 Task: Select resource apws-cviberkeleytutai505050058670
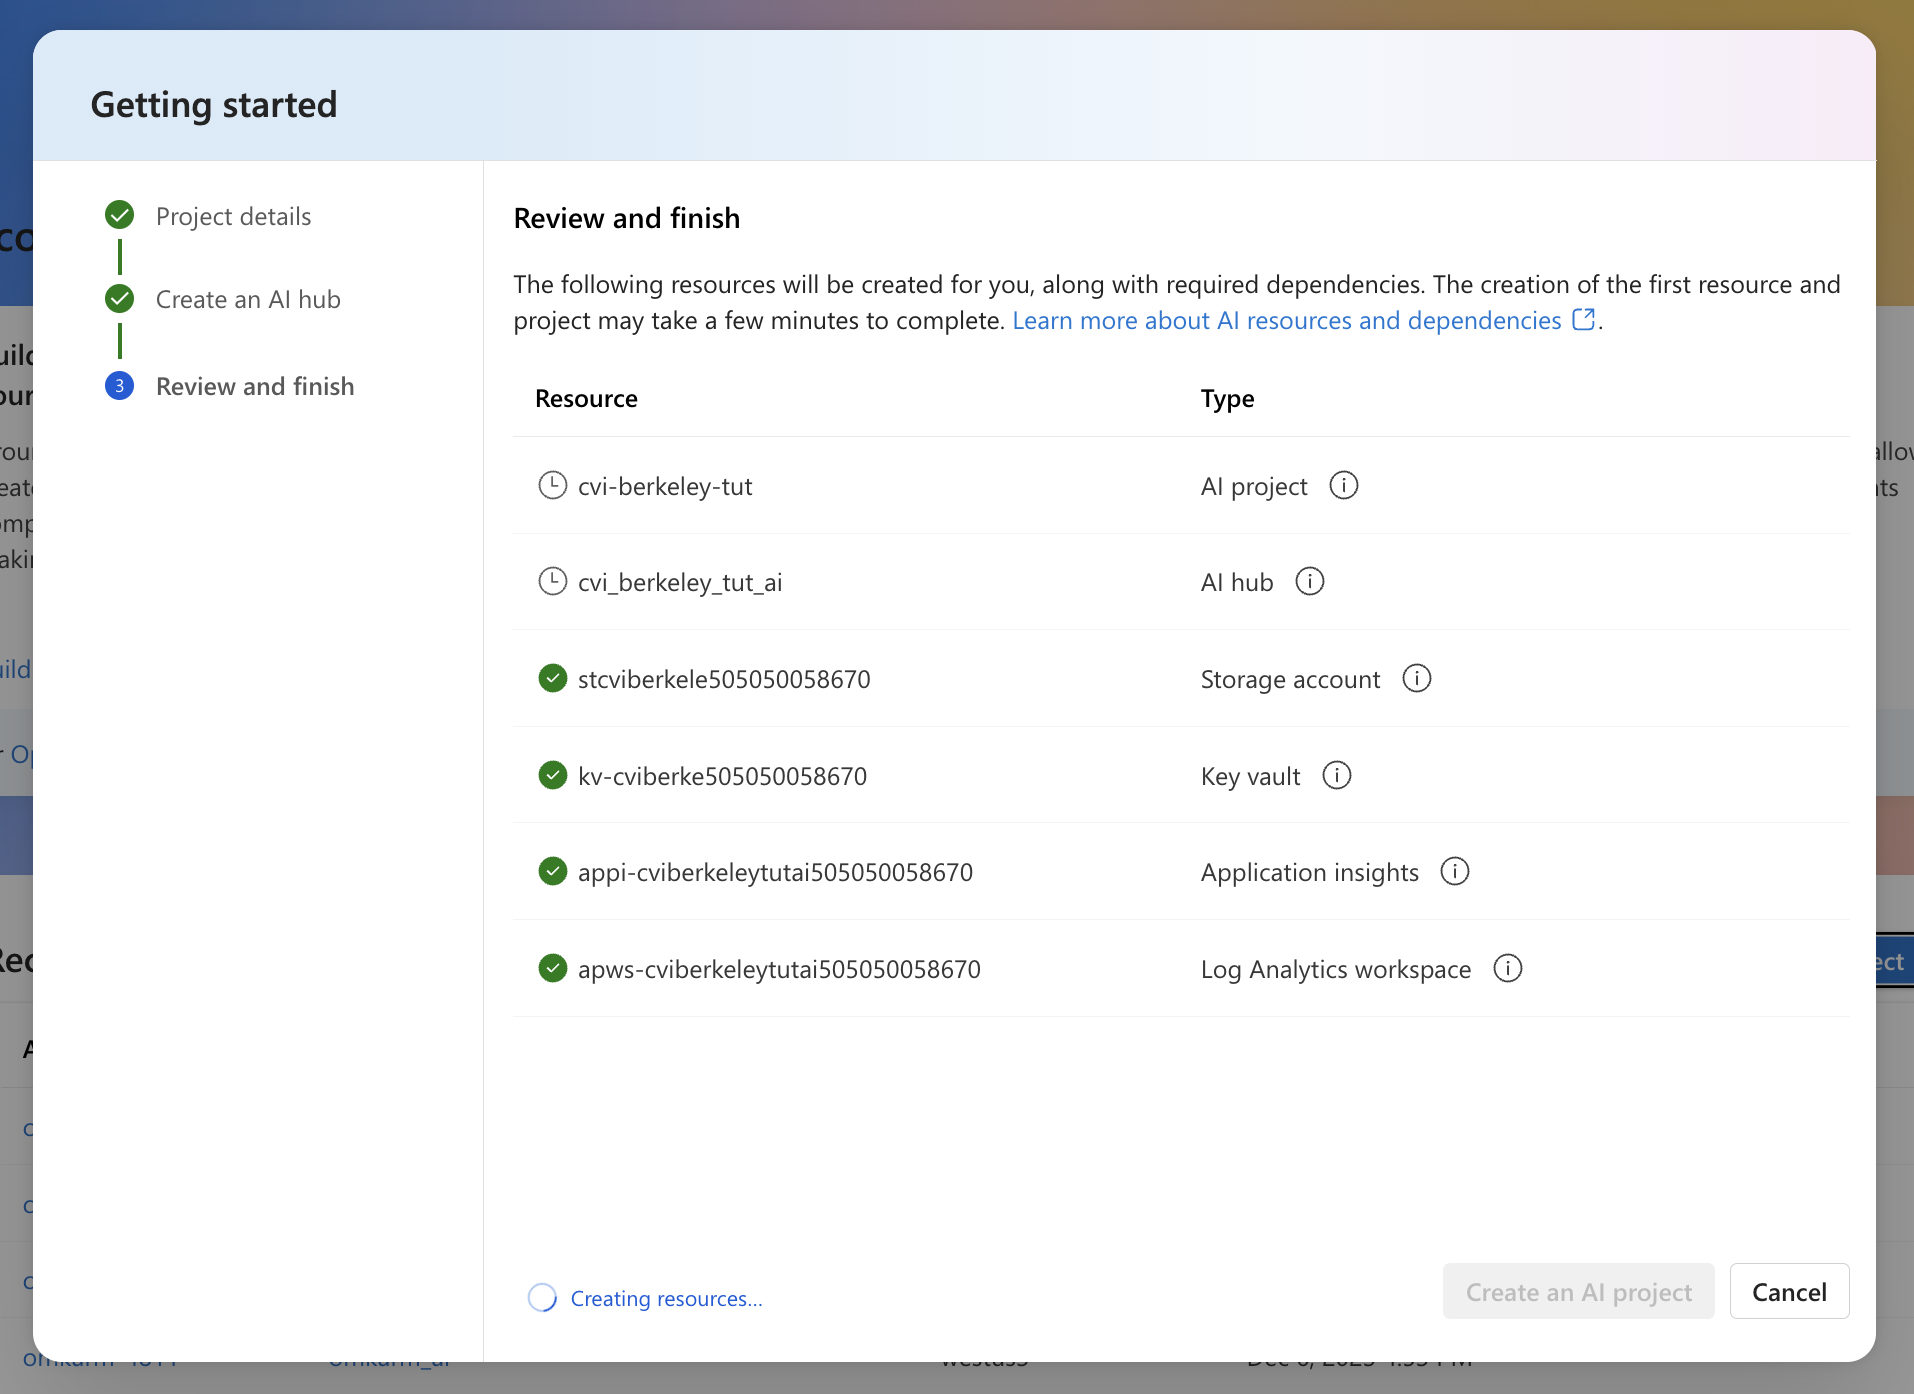tap(779, 969)
